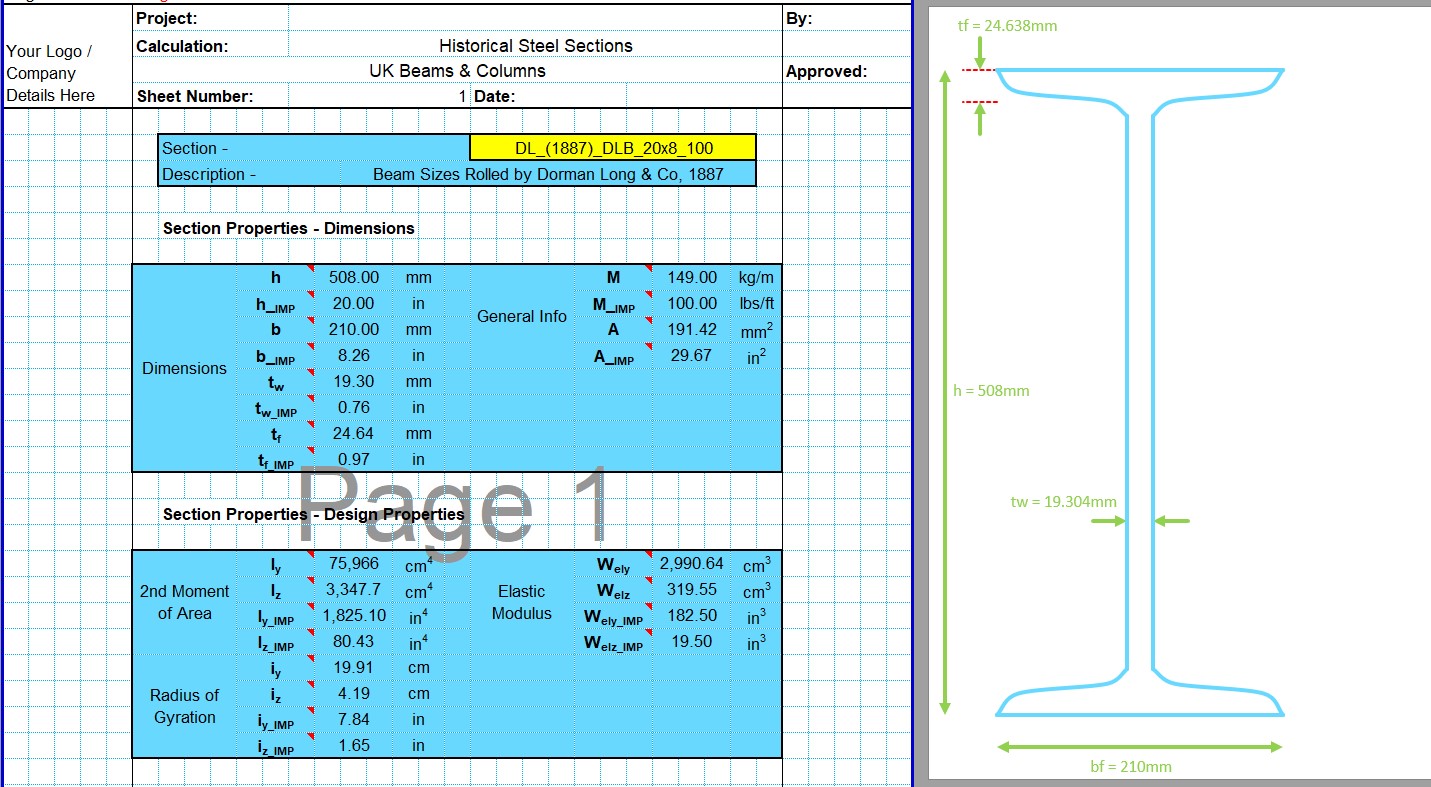Select the iy_IMP value 7.84 cell

click(x=354, y=719)
